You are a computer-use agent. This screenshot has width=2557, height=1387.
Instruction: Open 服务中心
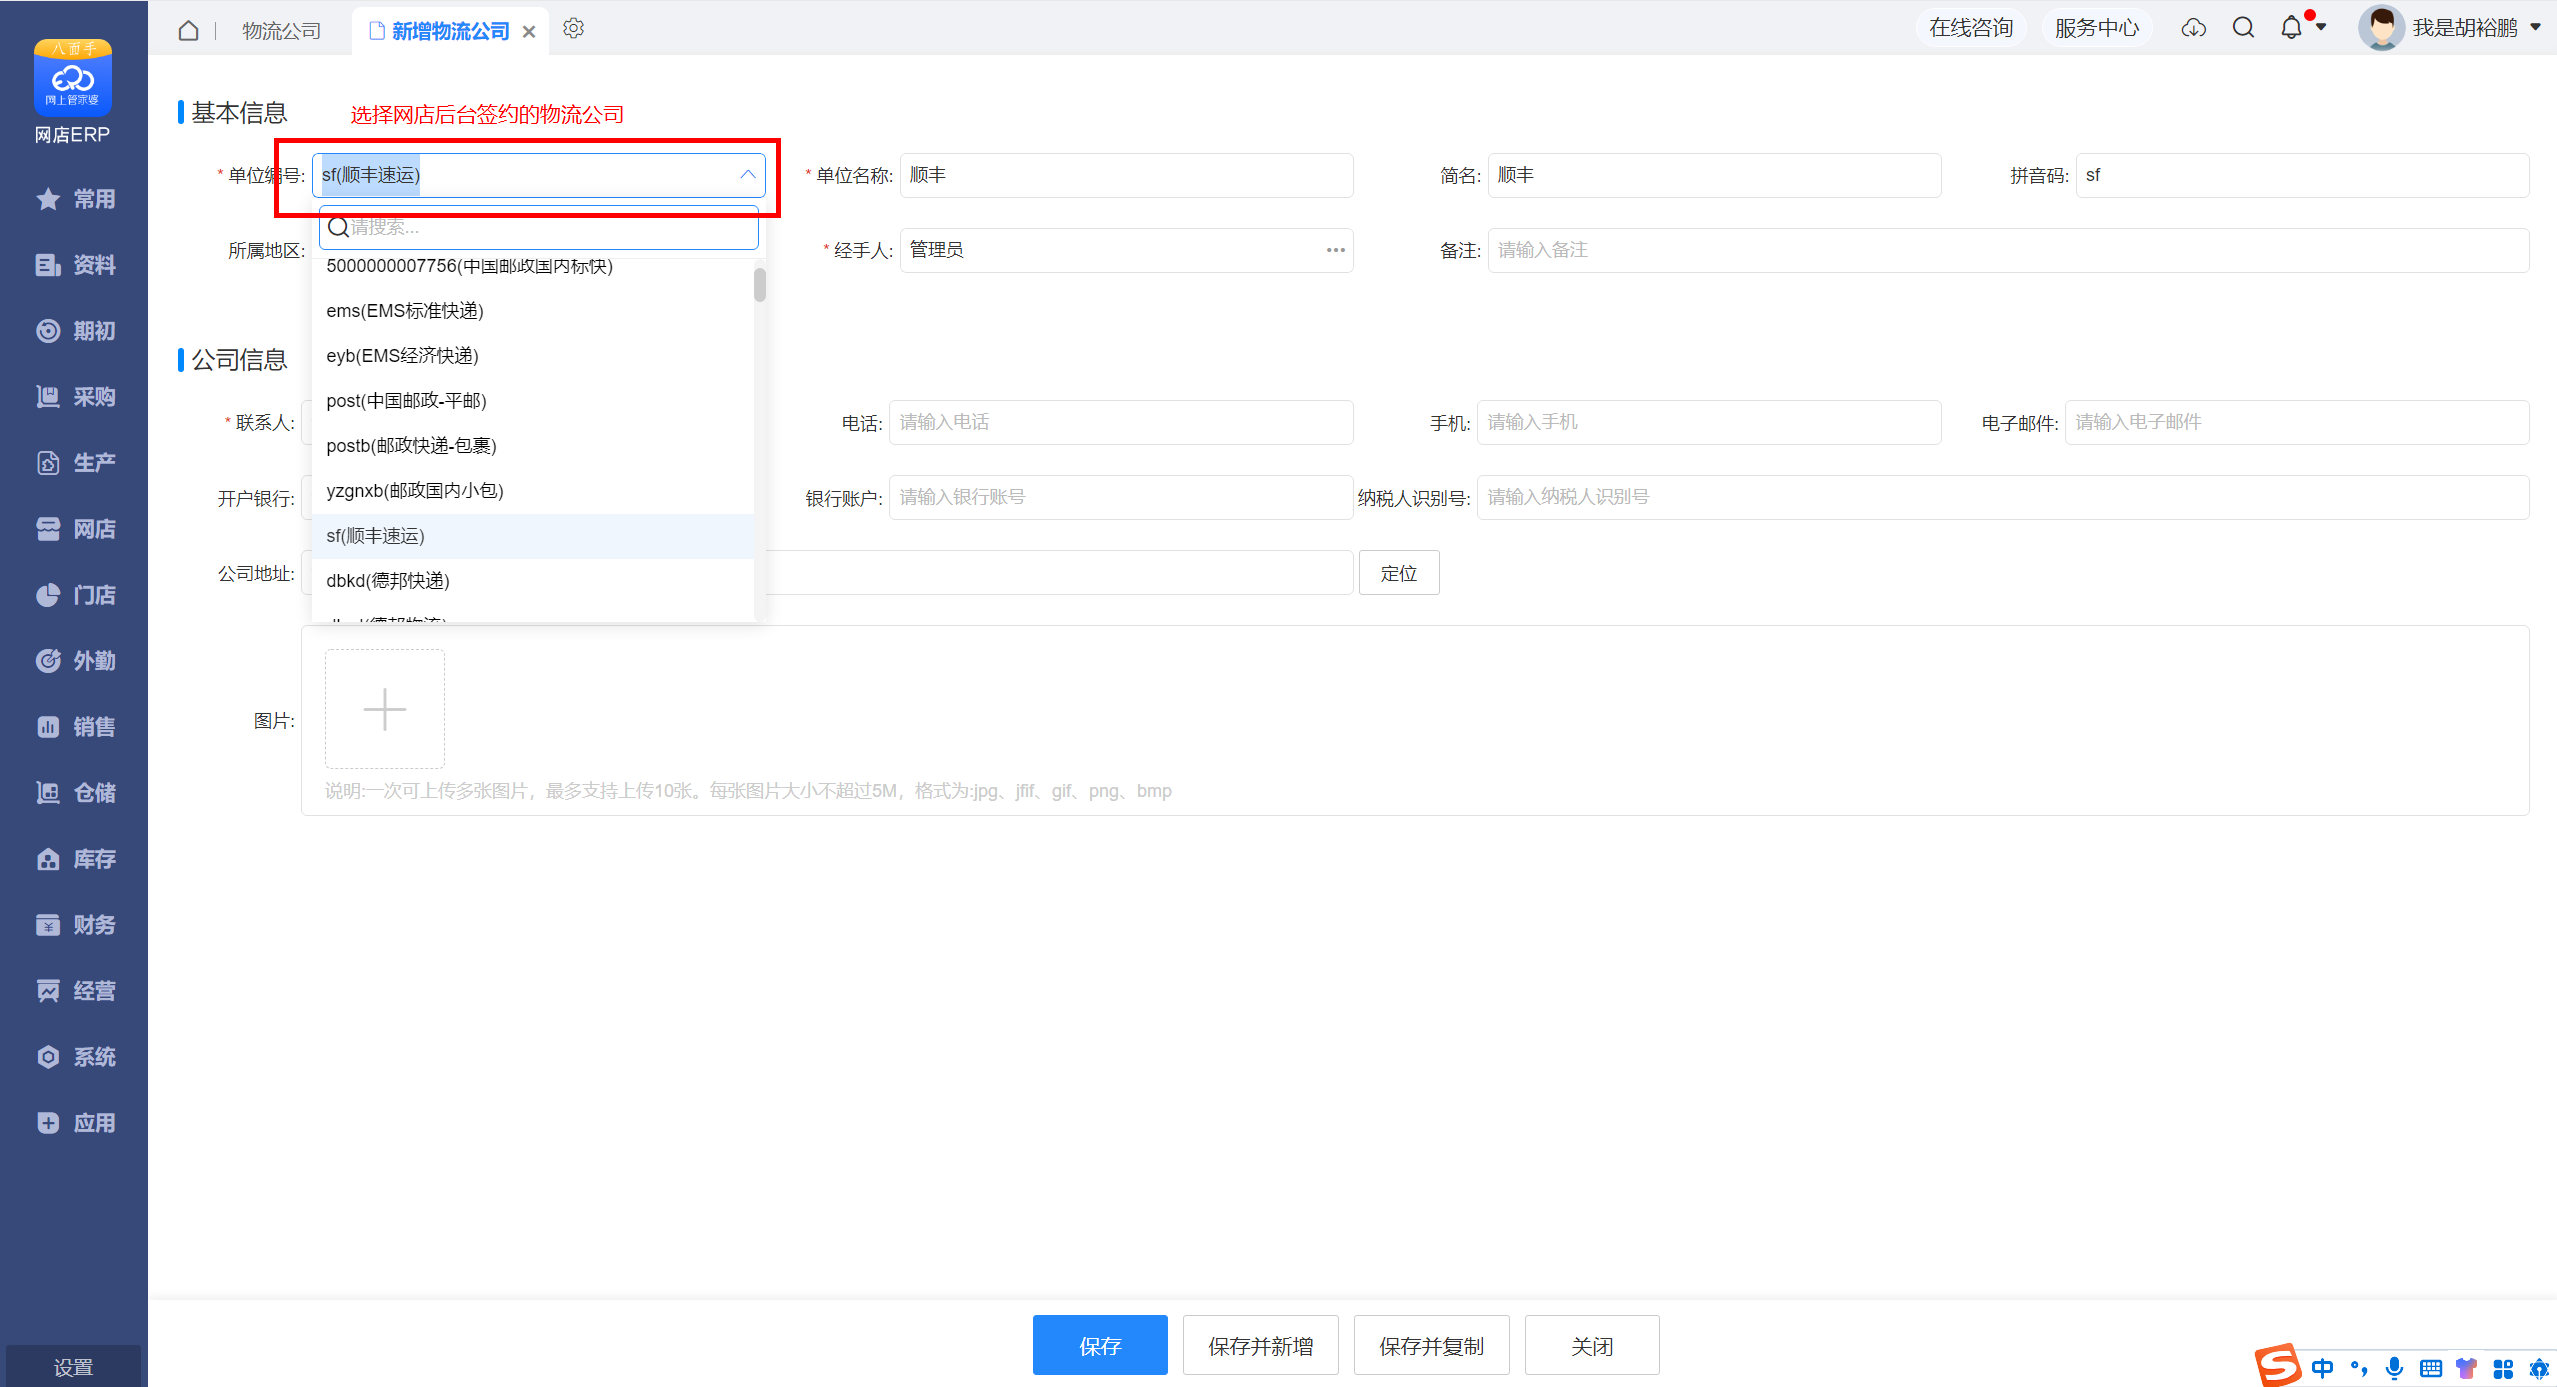click(2097, 28)
